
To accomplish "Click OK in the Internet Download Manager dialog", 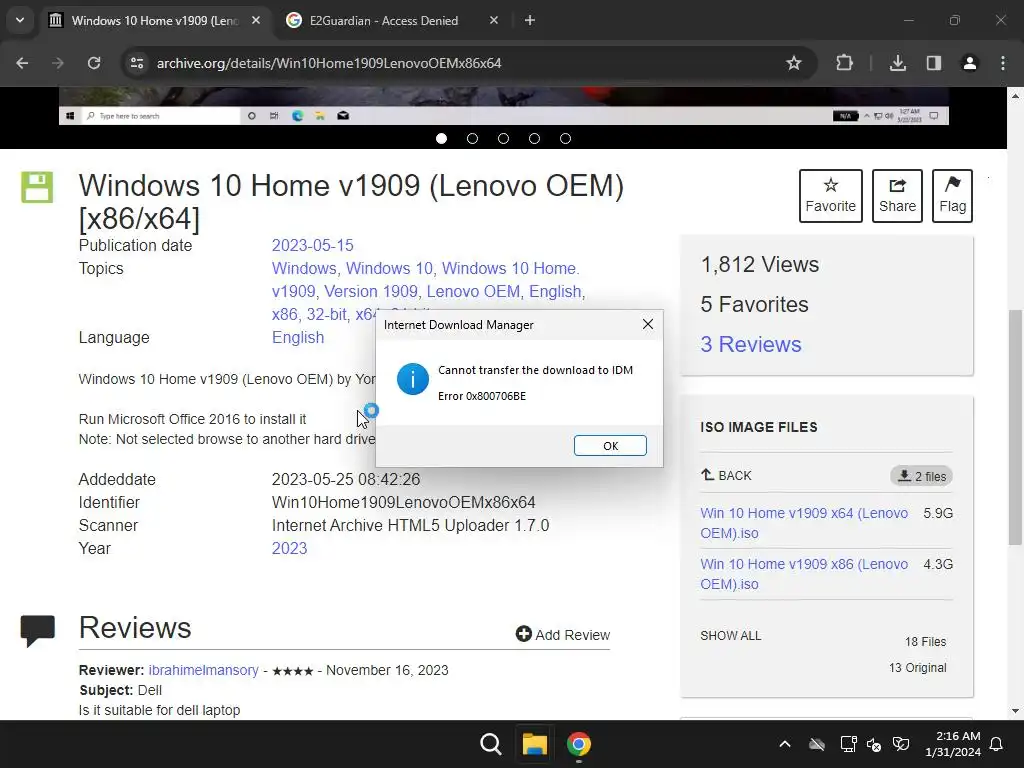I will pos(610,445).
